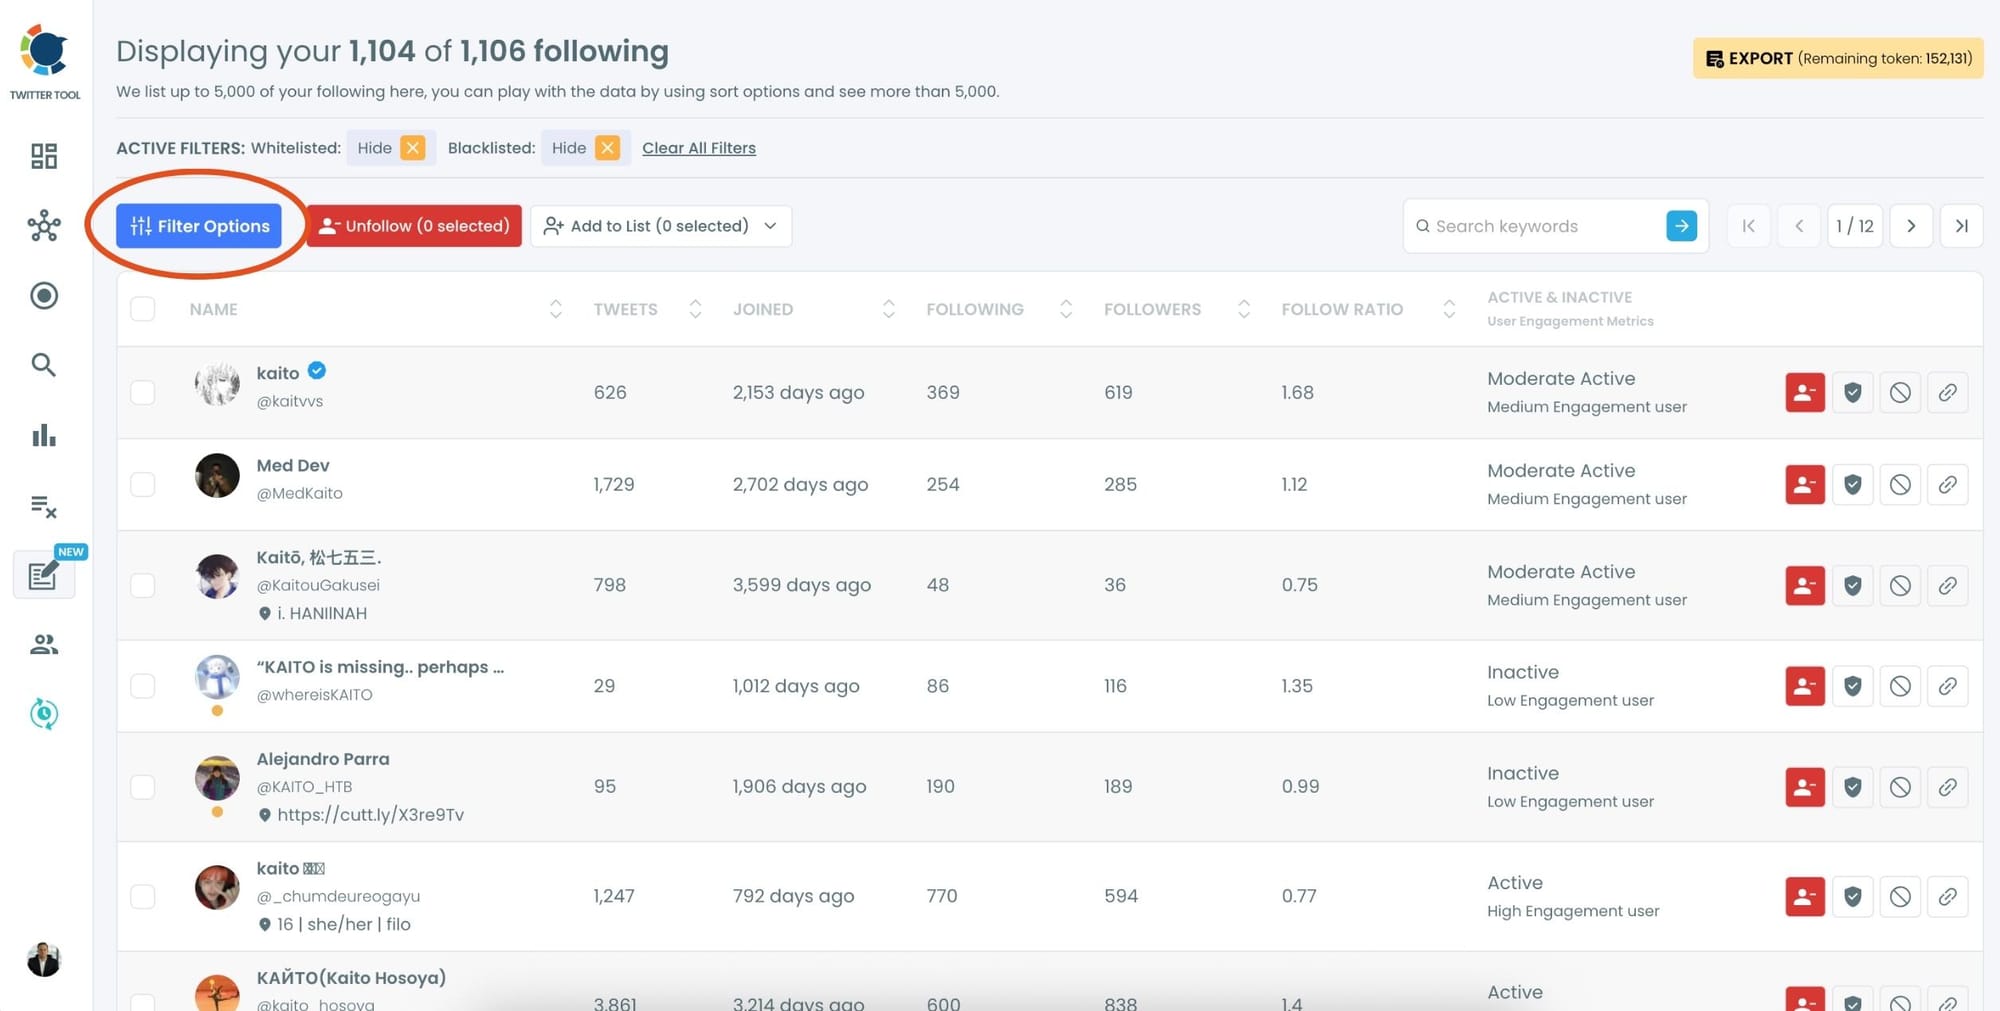Blacklist @kaitvvs using block icon

[1900, 393]
